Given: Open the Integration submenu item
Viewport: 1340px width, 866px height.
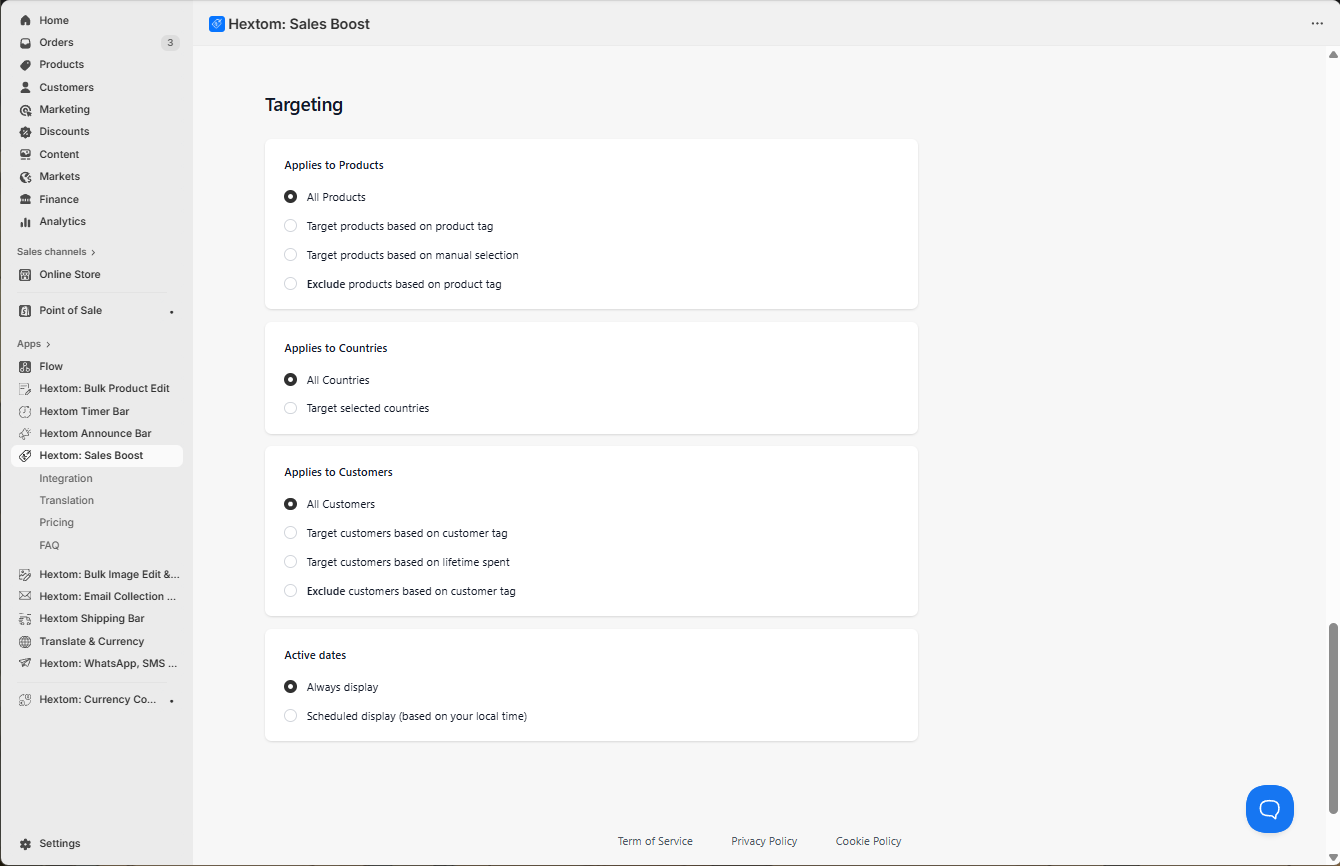Looking at the screenshot, I should 66,478.
